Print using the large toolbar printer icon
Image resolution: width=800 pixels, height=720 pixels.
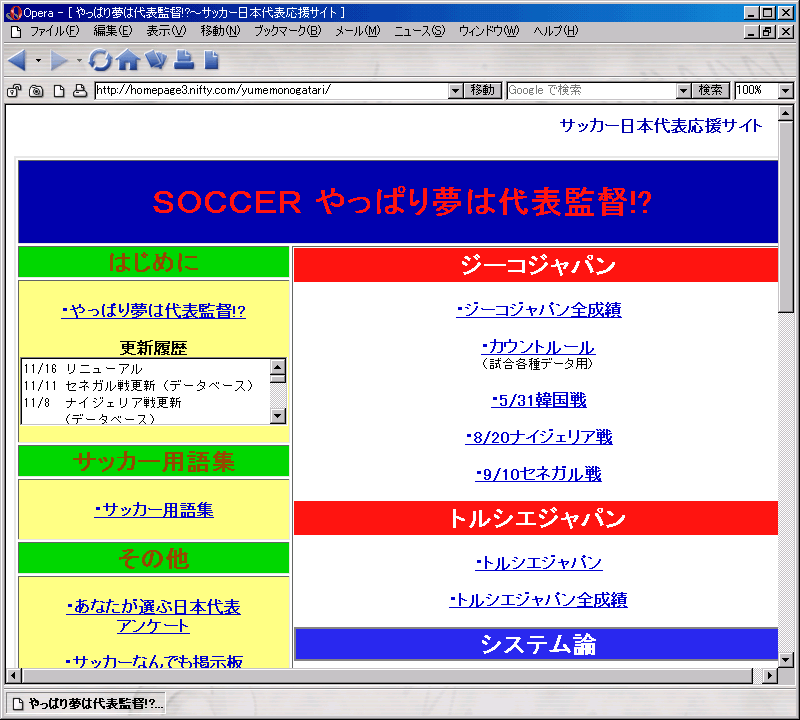tap(184, 60)
